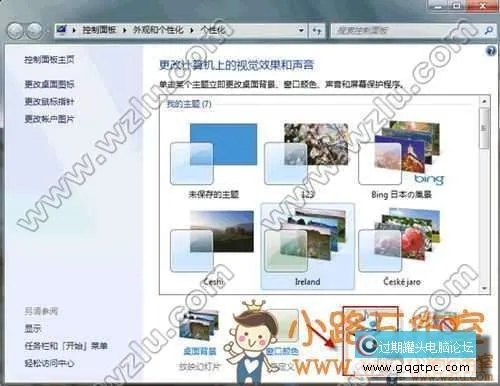The width and height of the screenshot is (500, 386).
Task: Open 轻松访问中心 link
Action: click(x=49, y=363)
